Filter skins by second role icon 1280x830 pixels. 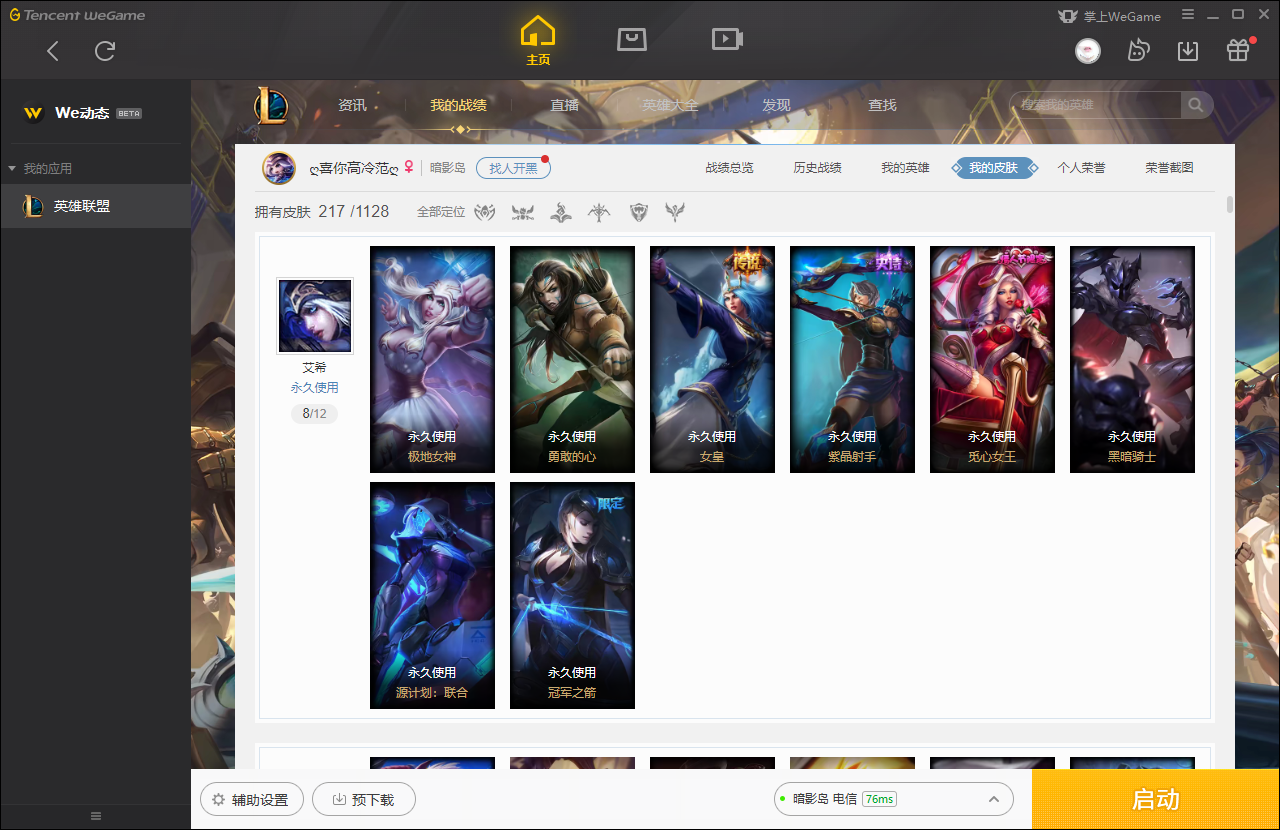click(523, 212)
